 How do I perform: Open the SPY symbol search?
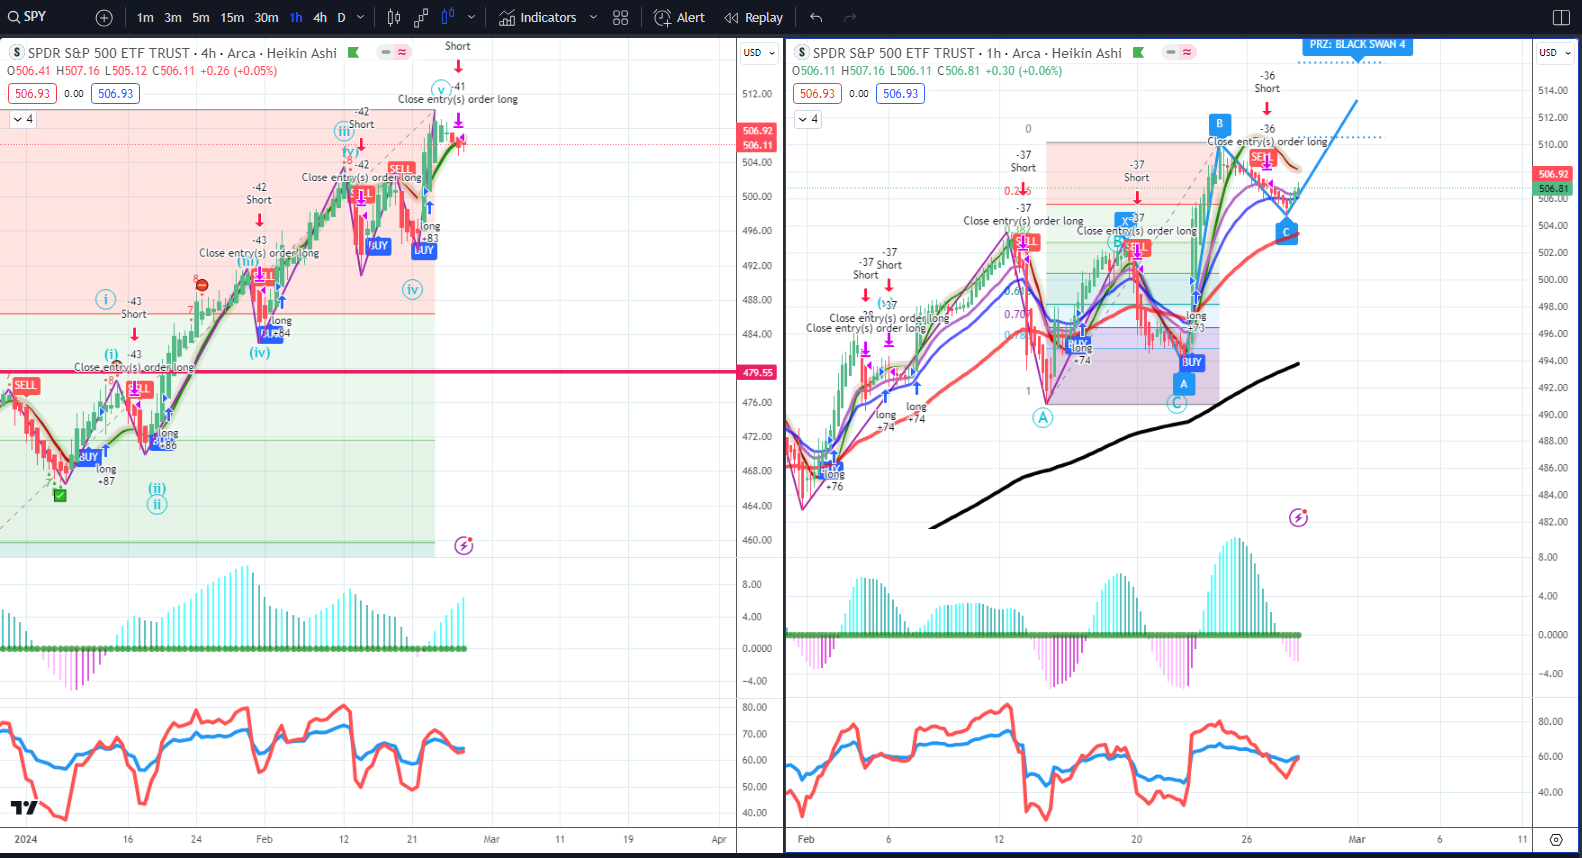pyautogui.click(x=28, y=17)
